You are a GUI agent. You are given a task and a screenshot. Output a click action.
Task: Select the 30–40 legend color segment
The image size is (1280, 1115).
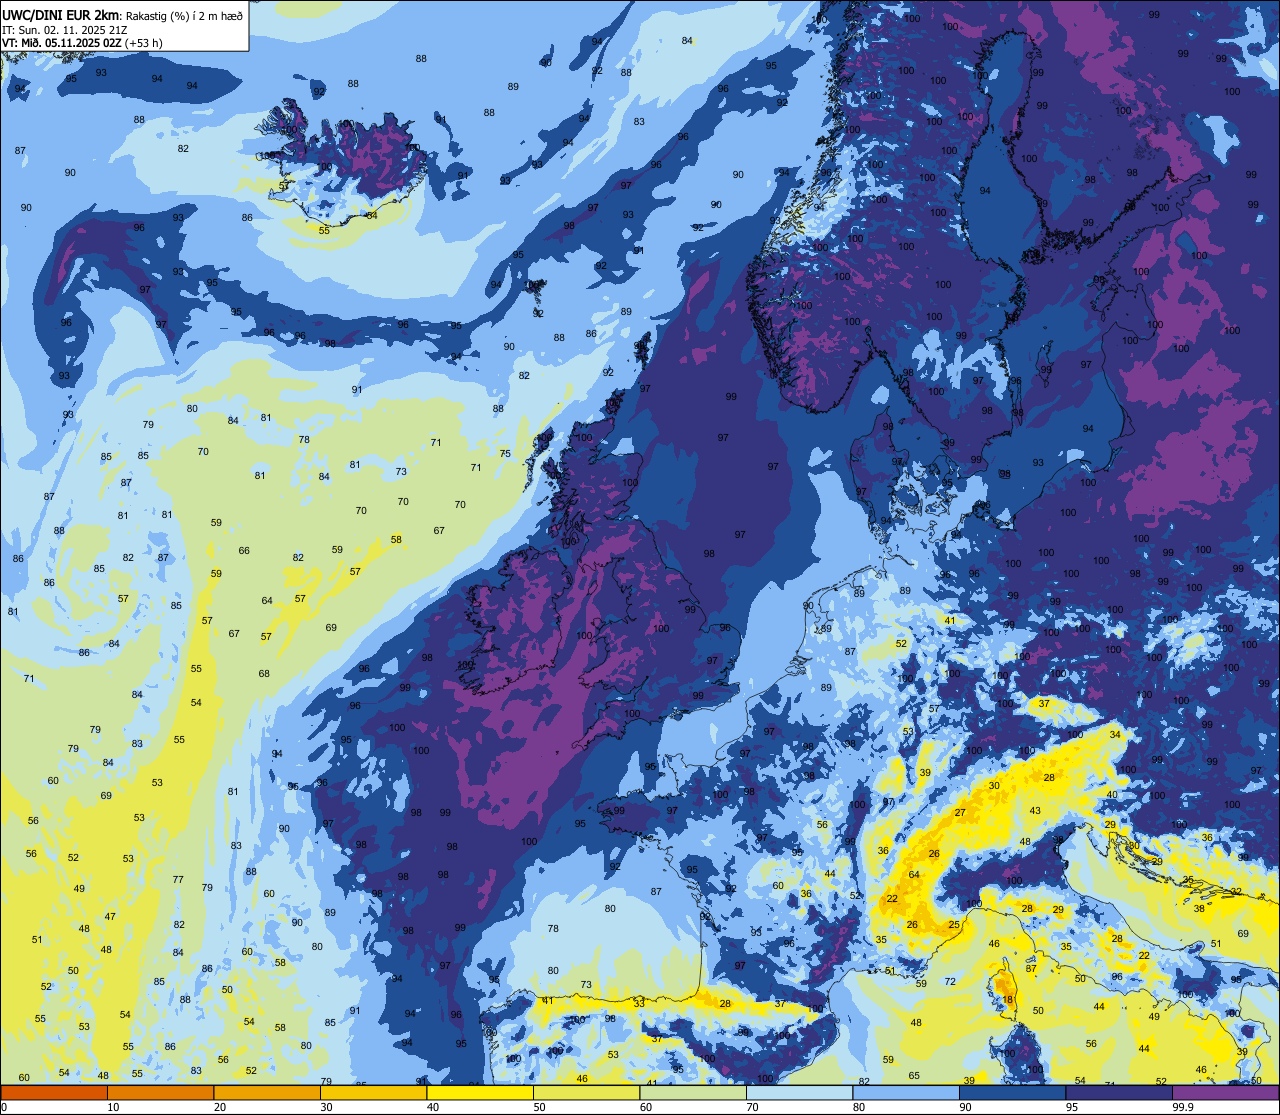click(373, 1093)
